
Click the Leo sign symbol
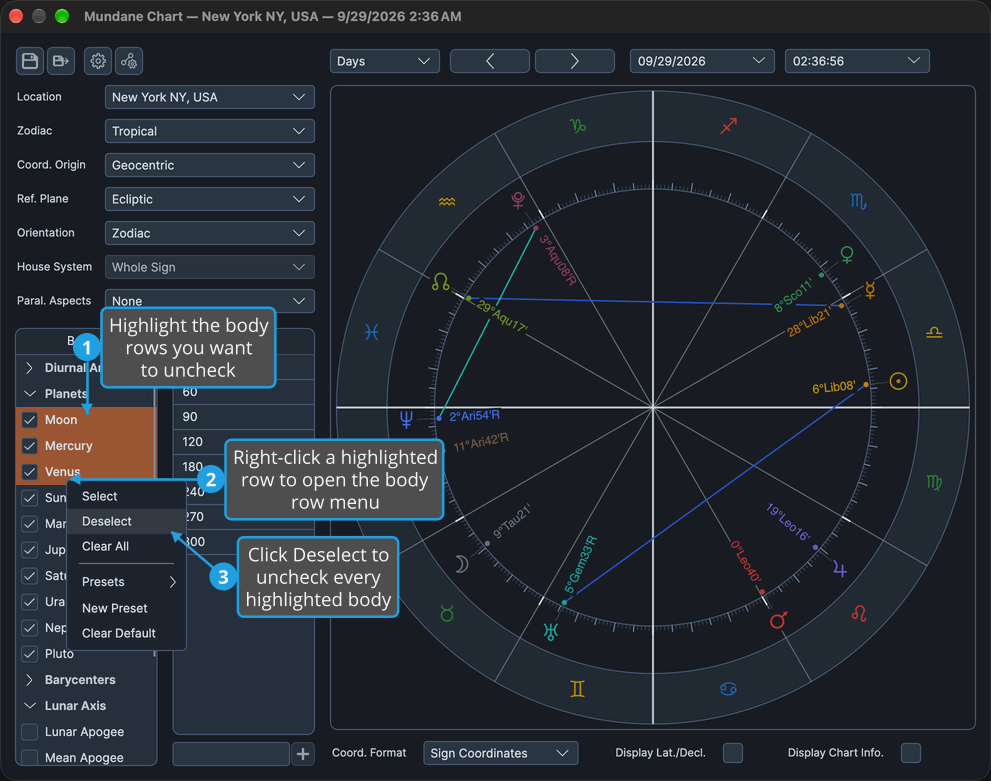859,613
